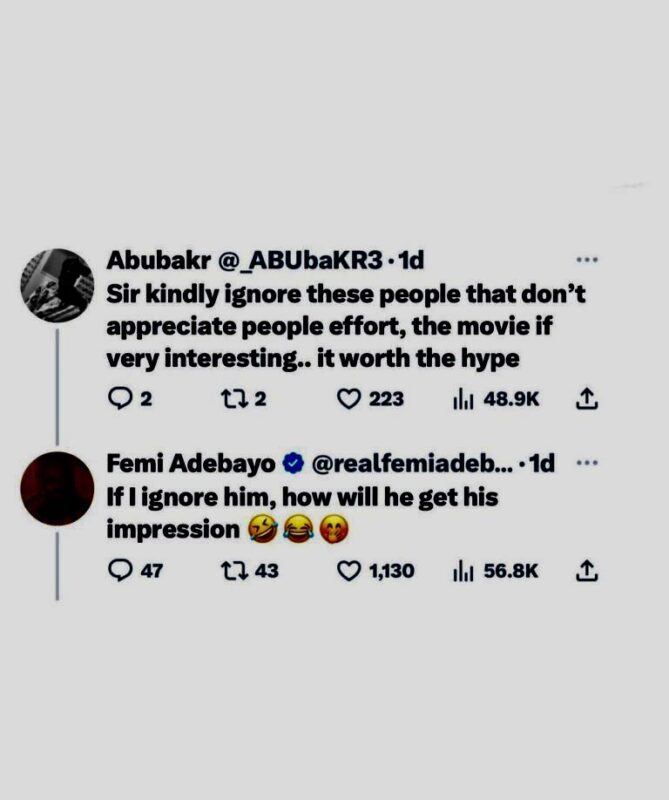Open Femi Adebayo's profile picture
669x800 pixels.
coord(57,488)
